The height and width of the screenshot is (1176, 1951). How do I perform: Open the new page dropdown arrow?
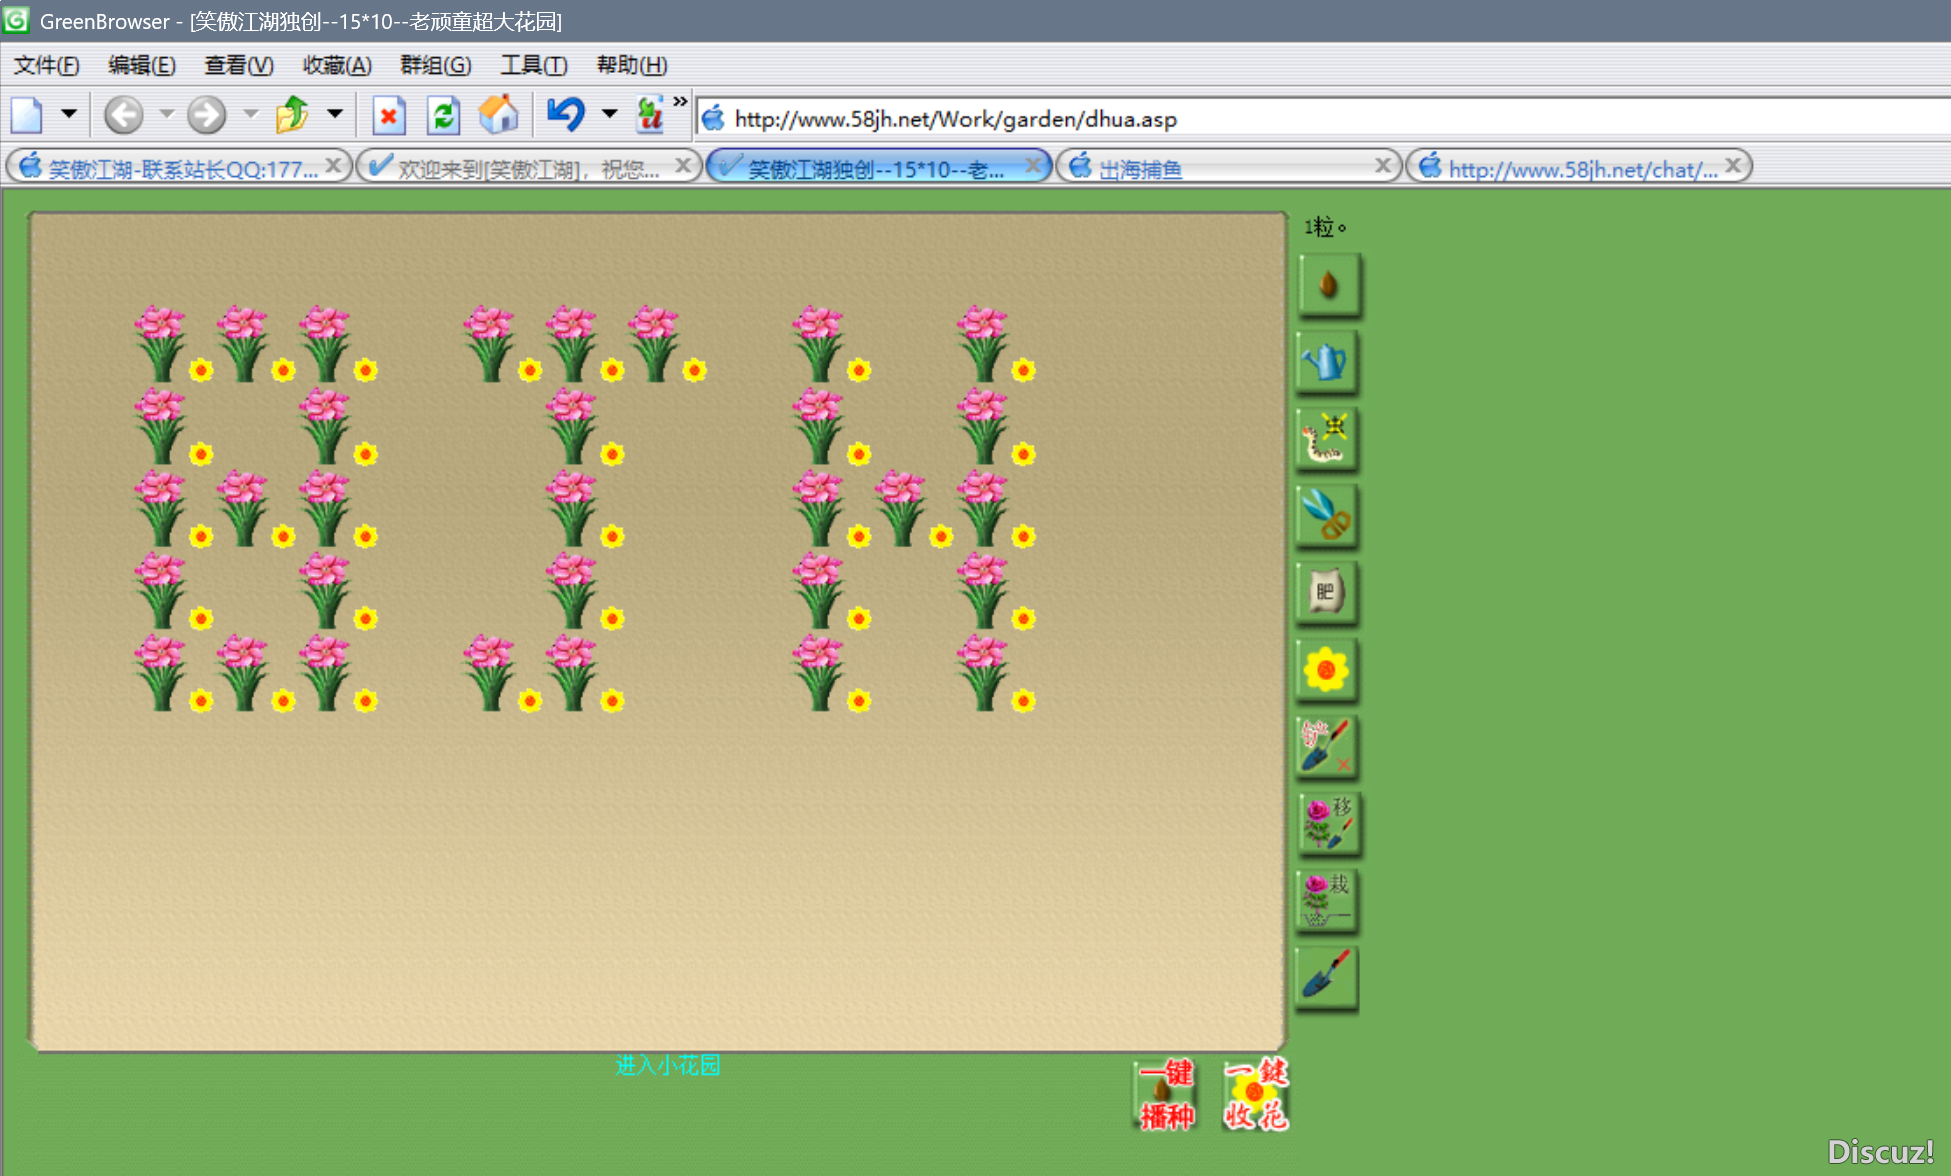[69, 114]
